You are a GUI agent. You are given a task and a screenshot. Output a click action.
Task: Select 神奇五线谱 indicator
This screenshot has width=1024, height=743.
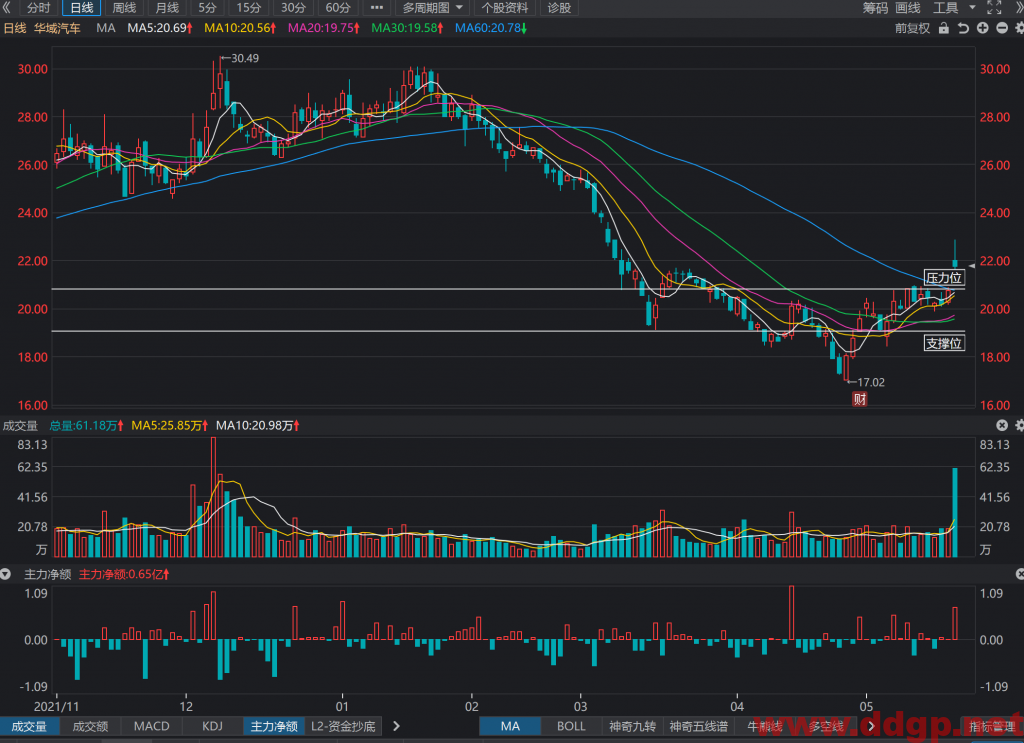point(699,726)
